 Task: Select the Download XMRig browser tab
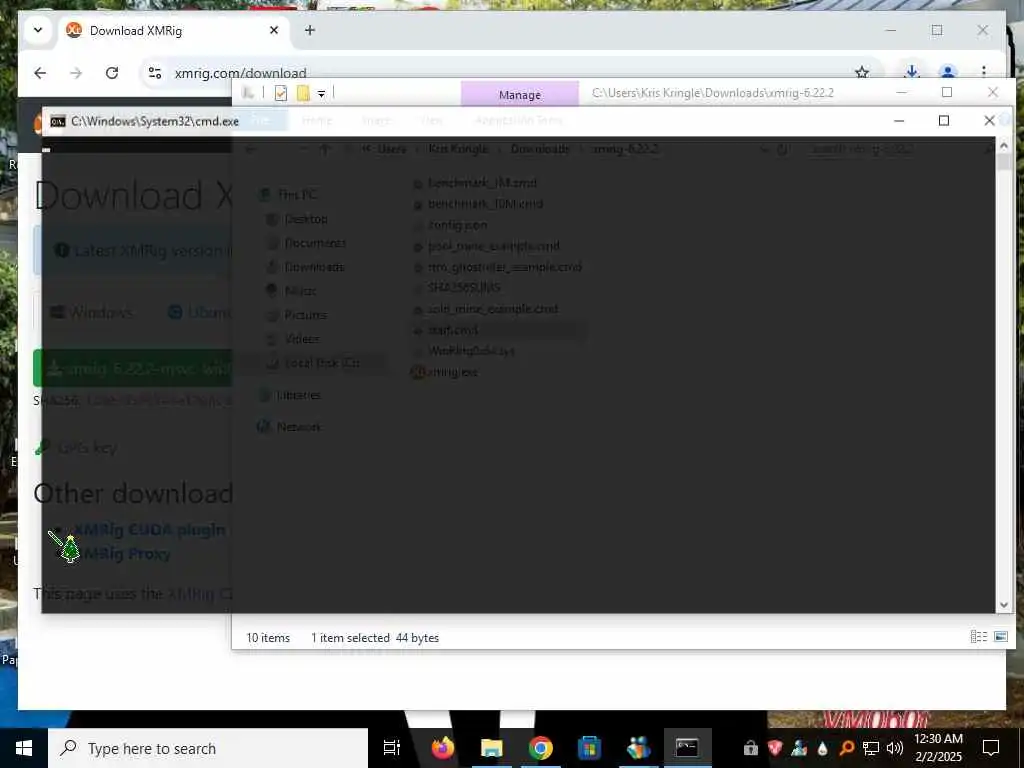[x=173, y=31]
